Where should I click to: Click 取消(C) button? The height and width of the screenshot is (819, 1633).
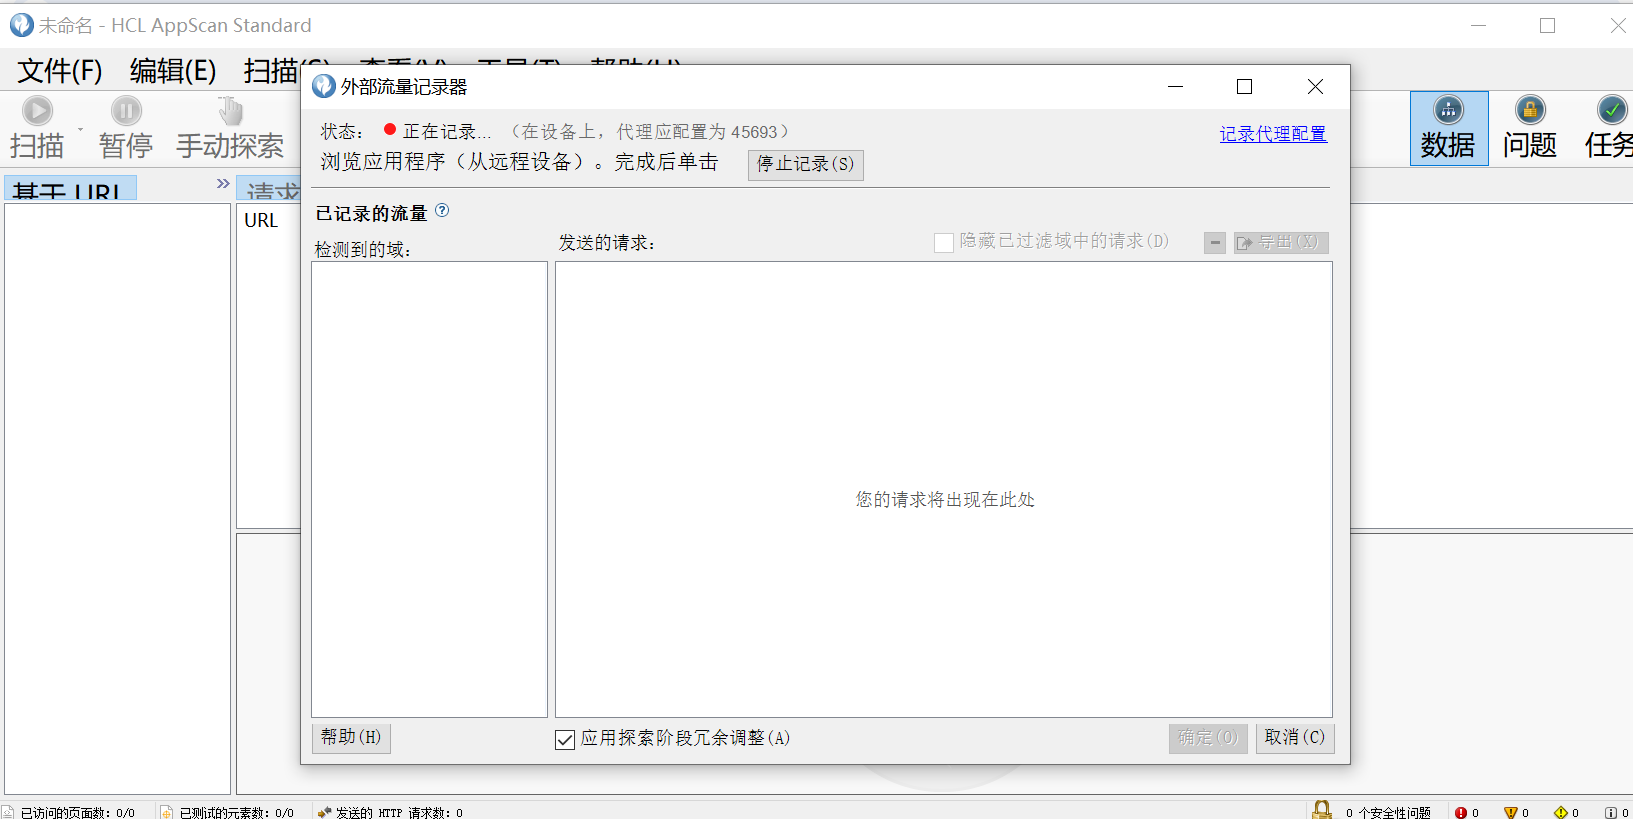point(1295,738)
